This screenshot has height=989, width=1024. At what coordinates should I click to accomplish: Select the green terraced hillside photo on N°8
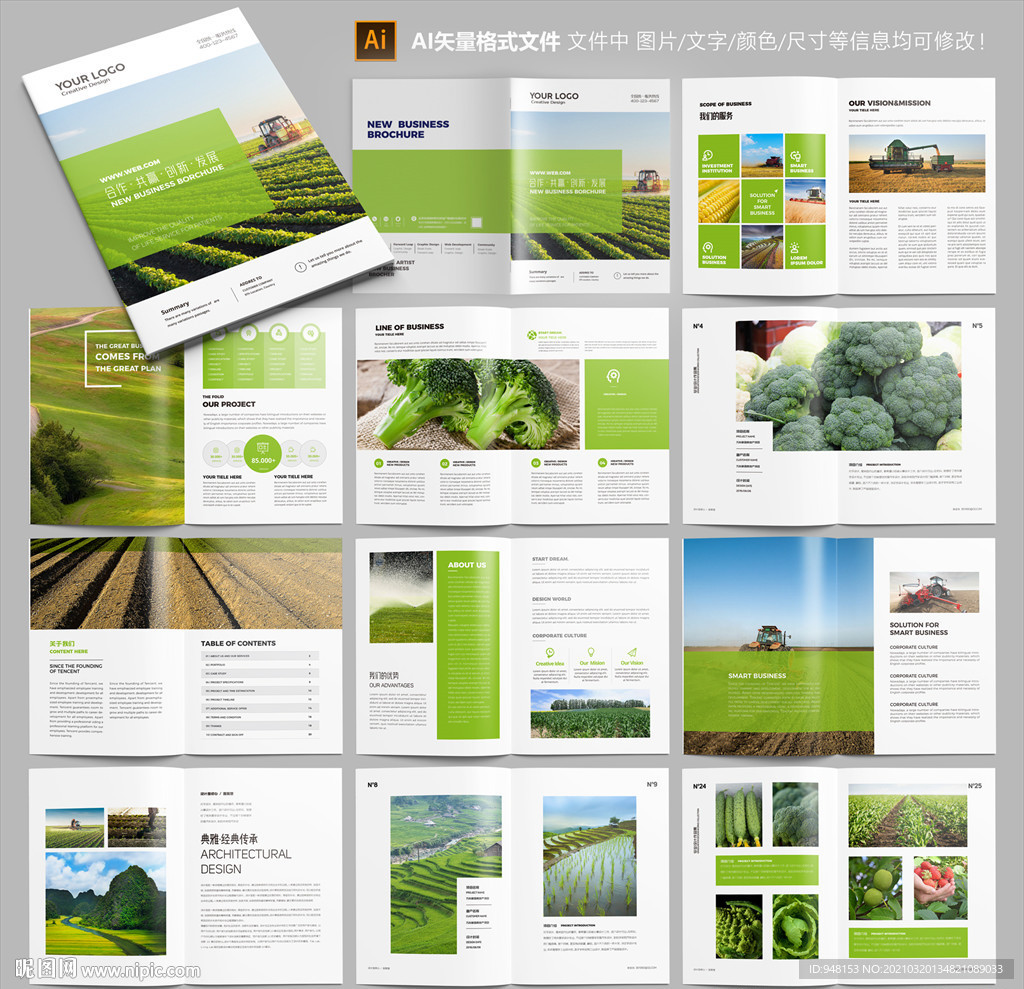[x=446, y=874]
